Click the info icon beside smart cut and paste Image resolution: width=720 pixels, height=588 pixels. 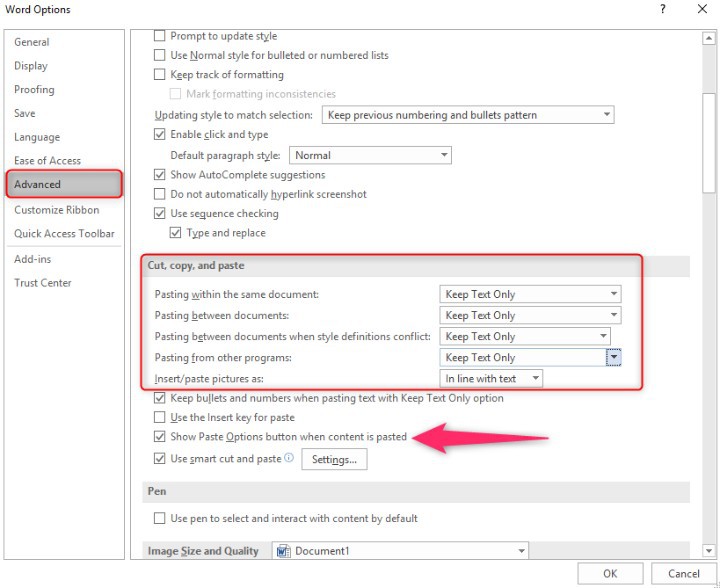pyautogui.click(x=289, y=458)
